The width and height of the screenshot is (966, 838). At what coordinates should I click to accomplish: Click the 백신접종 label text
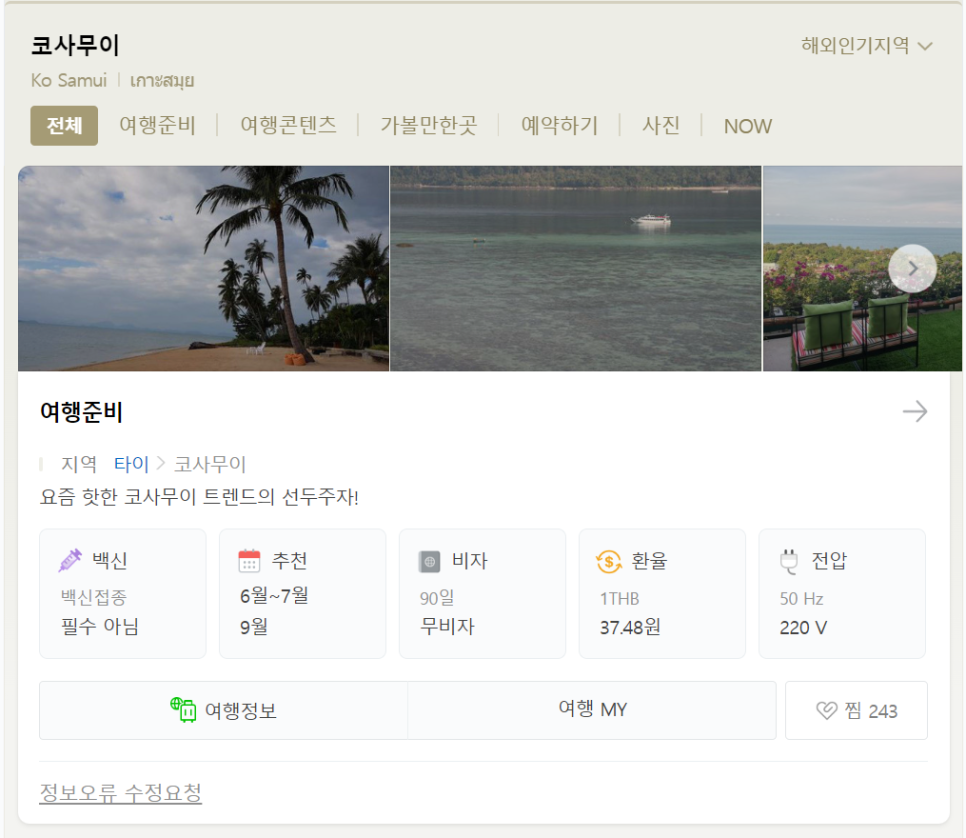click(x=94, y=597)
